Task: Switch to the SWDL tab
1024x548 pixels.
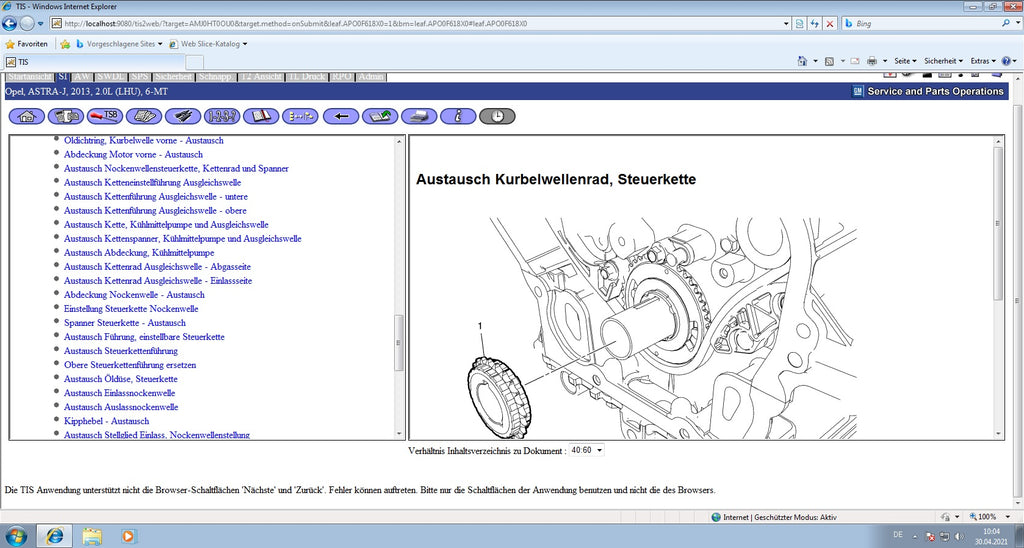Action: click(111, 76)
